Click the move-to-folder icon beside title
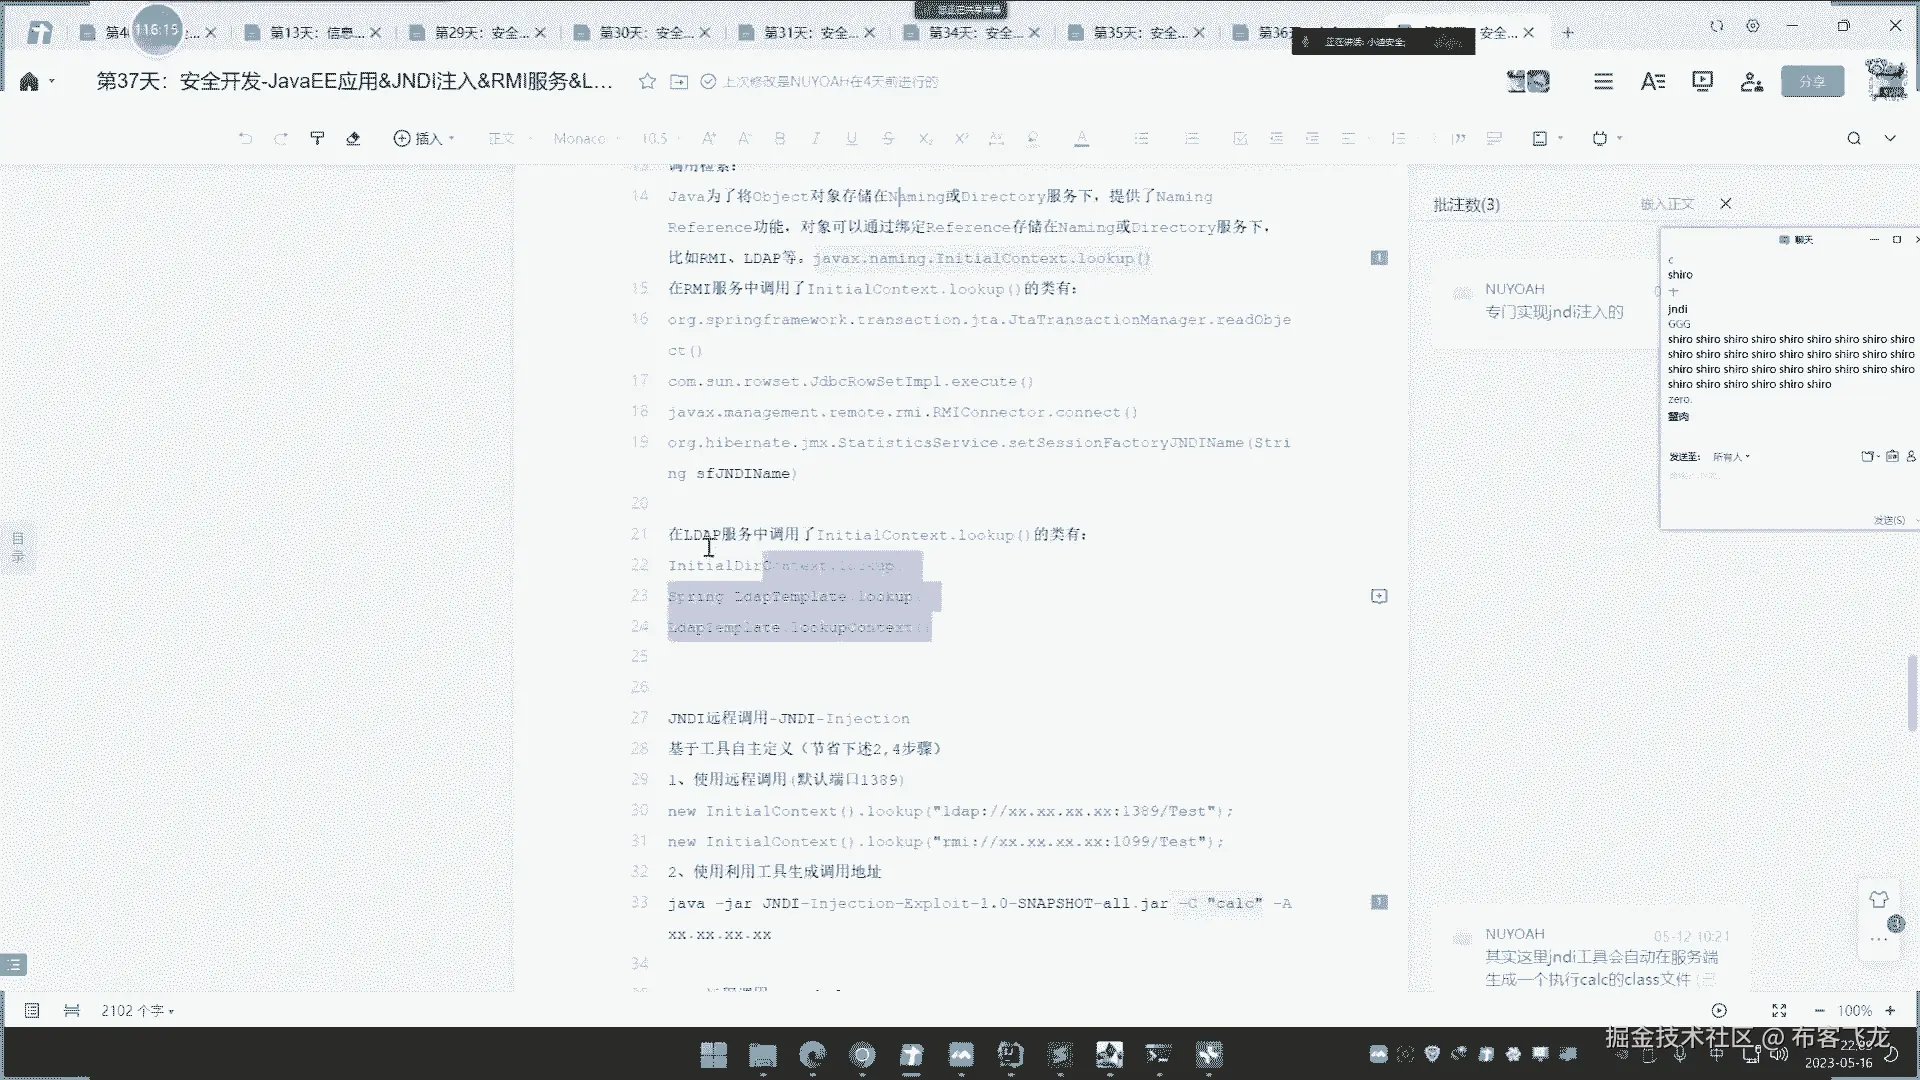 (x=679, y=81)
